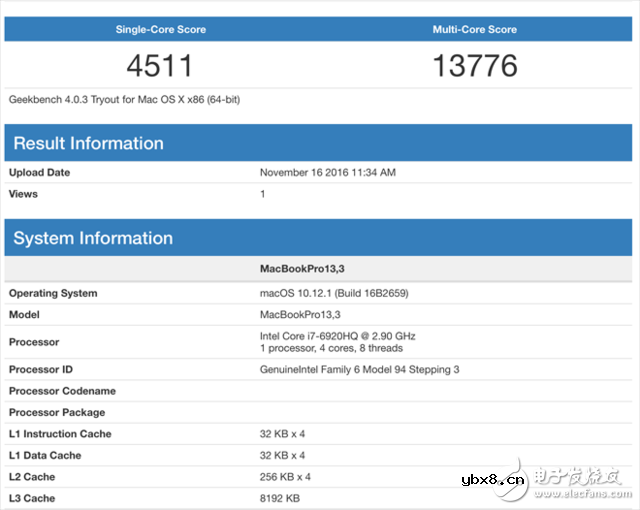Select the 1 processor, 4 cores, 8 threads text
640x510 pixels.
pyautogui.click(x=331, y=348)
